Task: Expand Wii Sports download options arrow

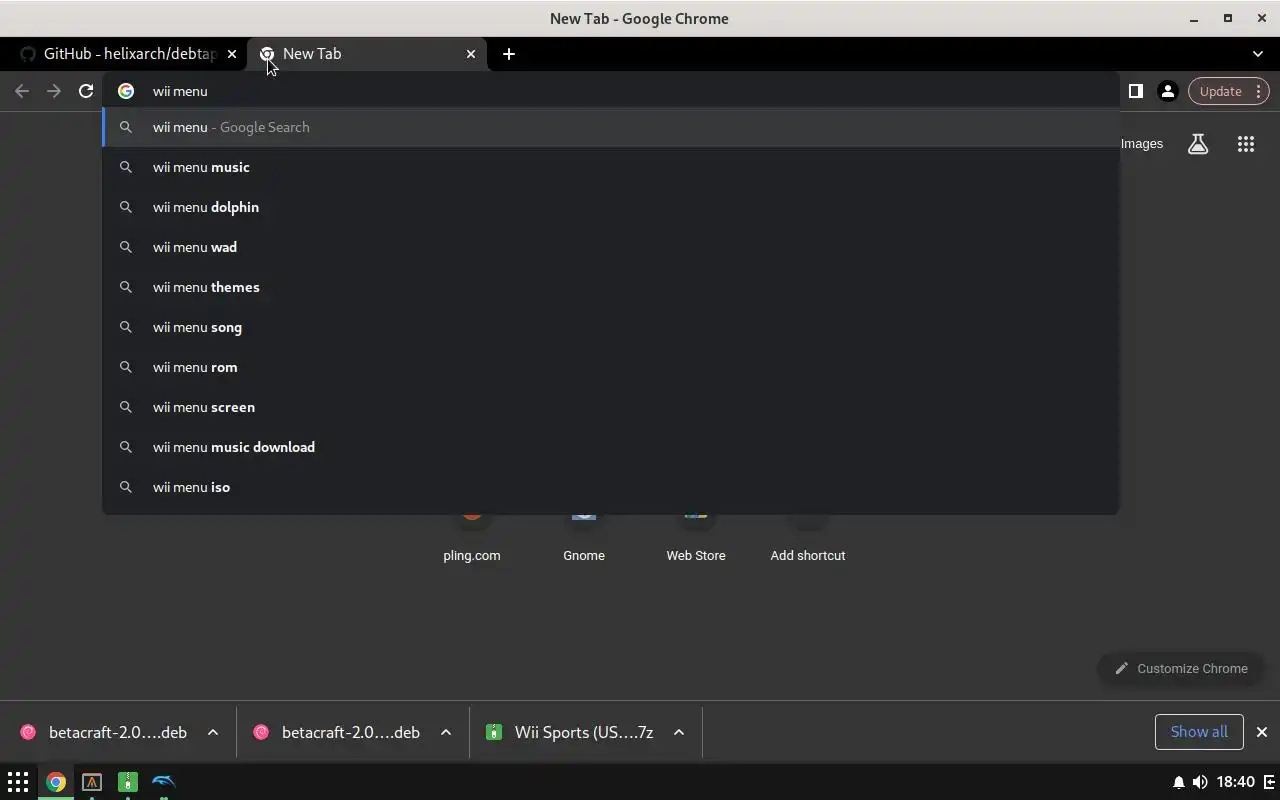Action: pos(679,732)
